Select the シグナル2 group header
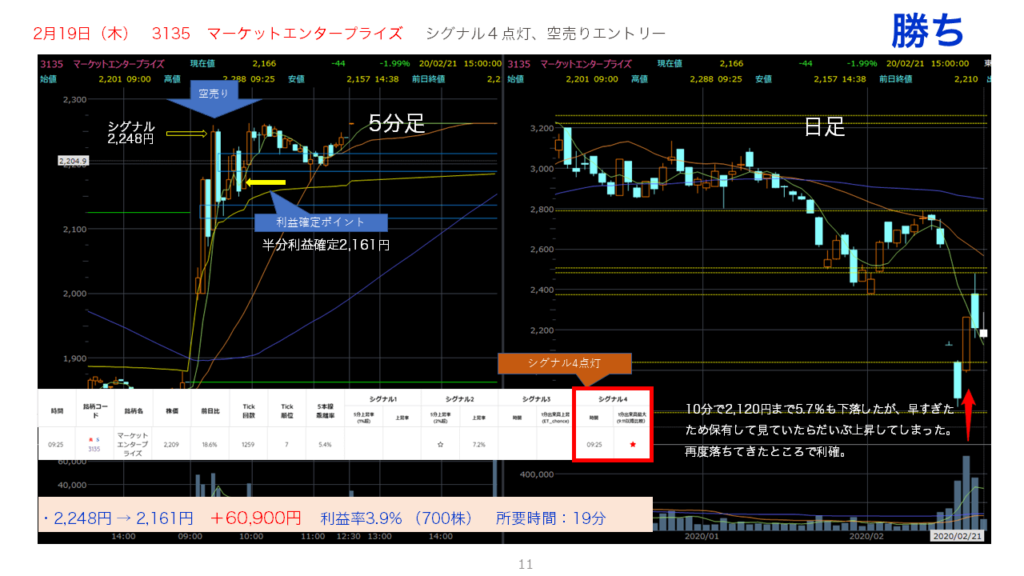Image resolution: width=1024 pixels, height=576 pixels. click(460, 398)
